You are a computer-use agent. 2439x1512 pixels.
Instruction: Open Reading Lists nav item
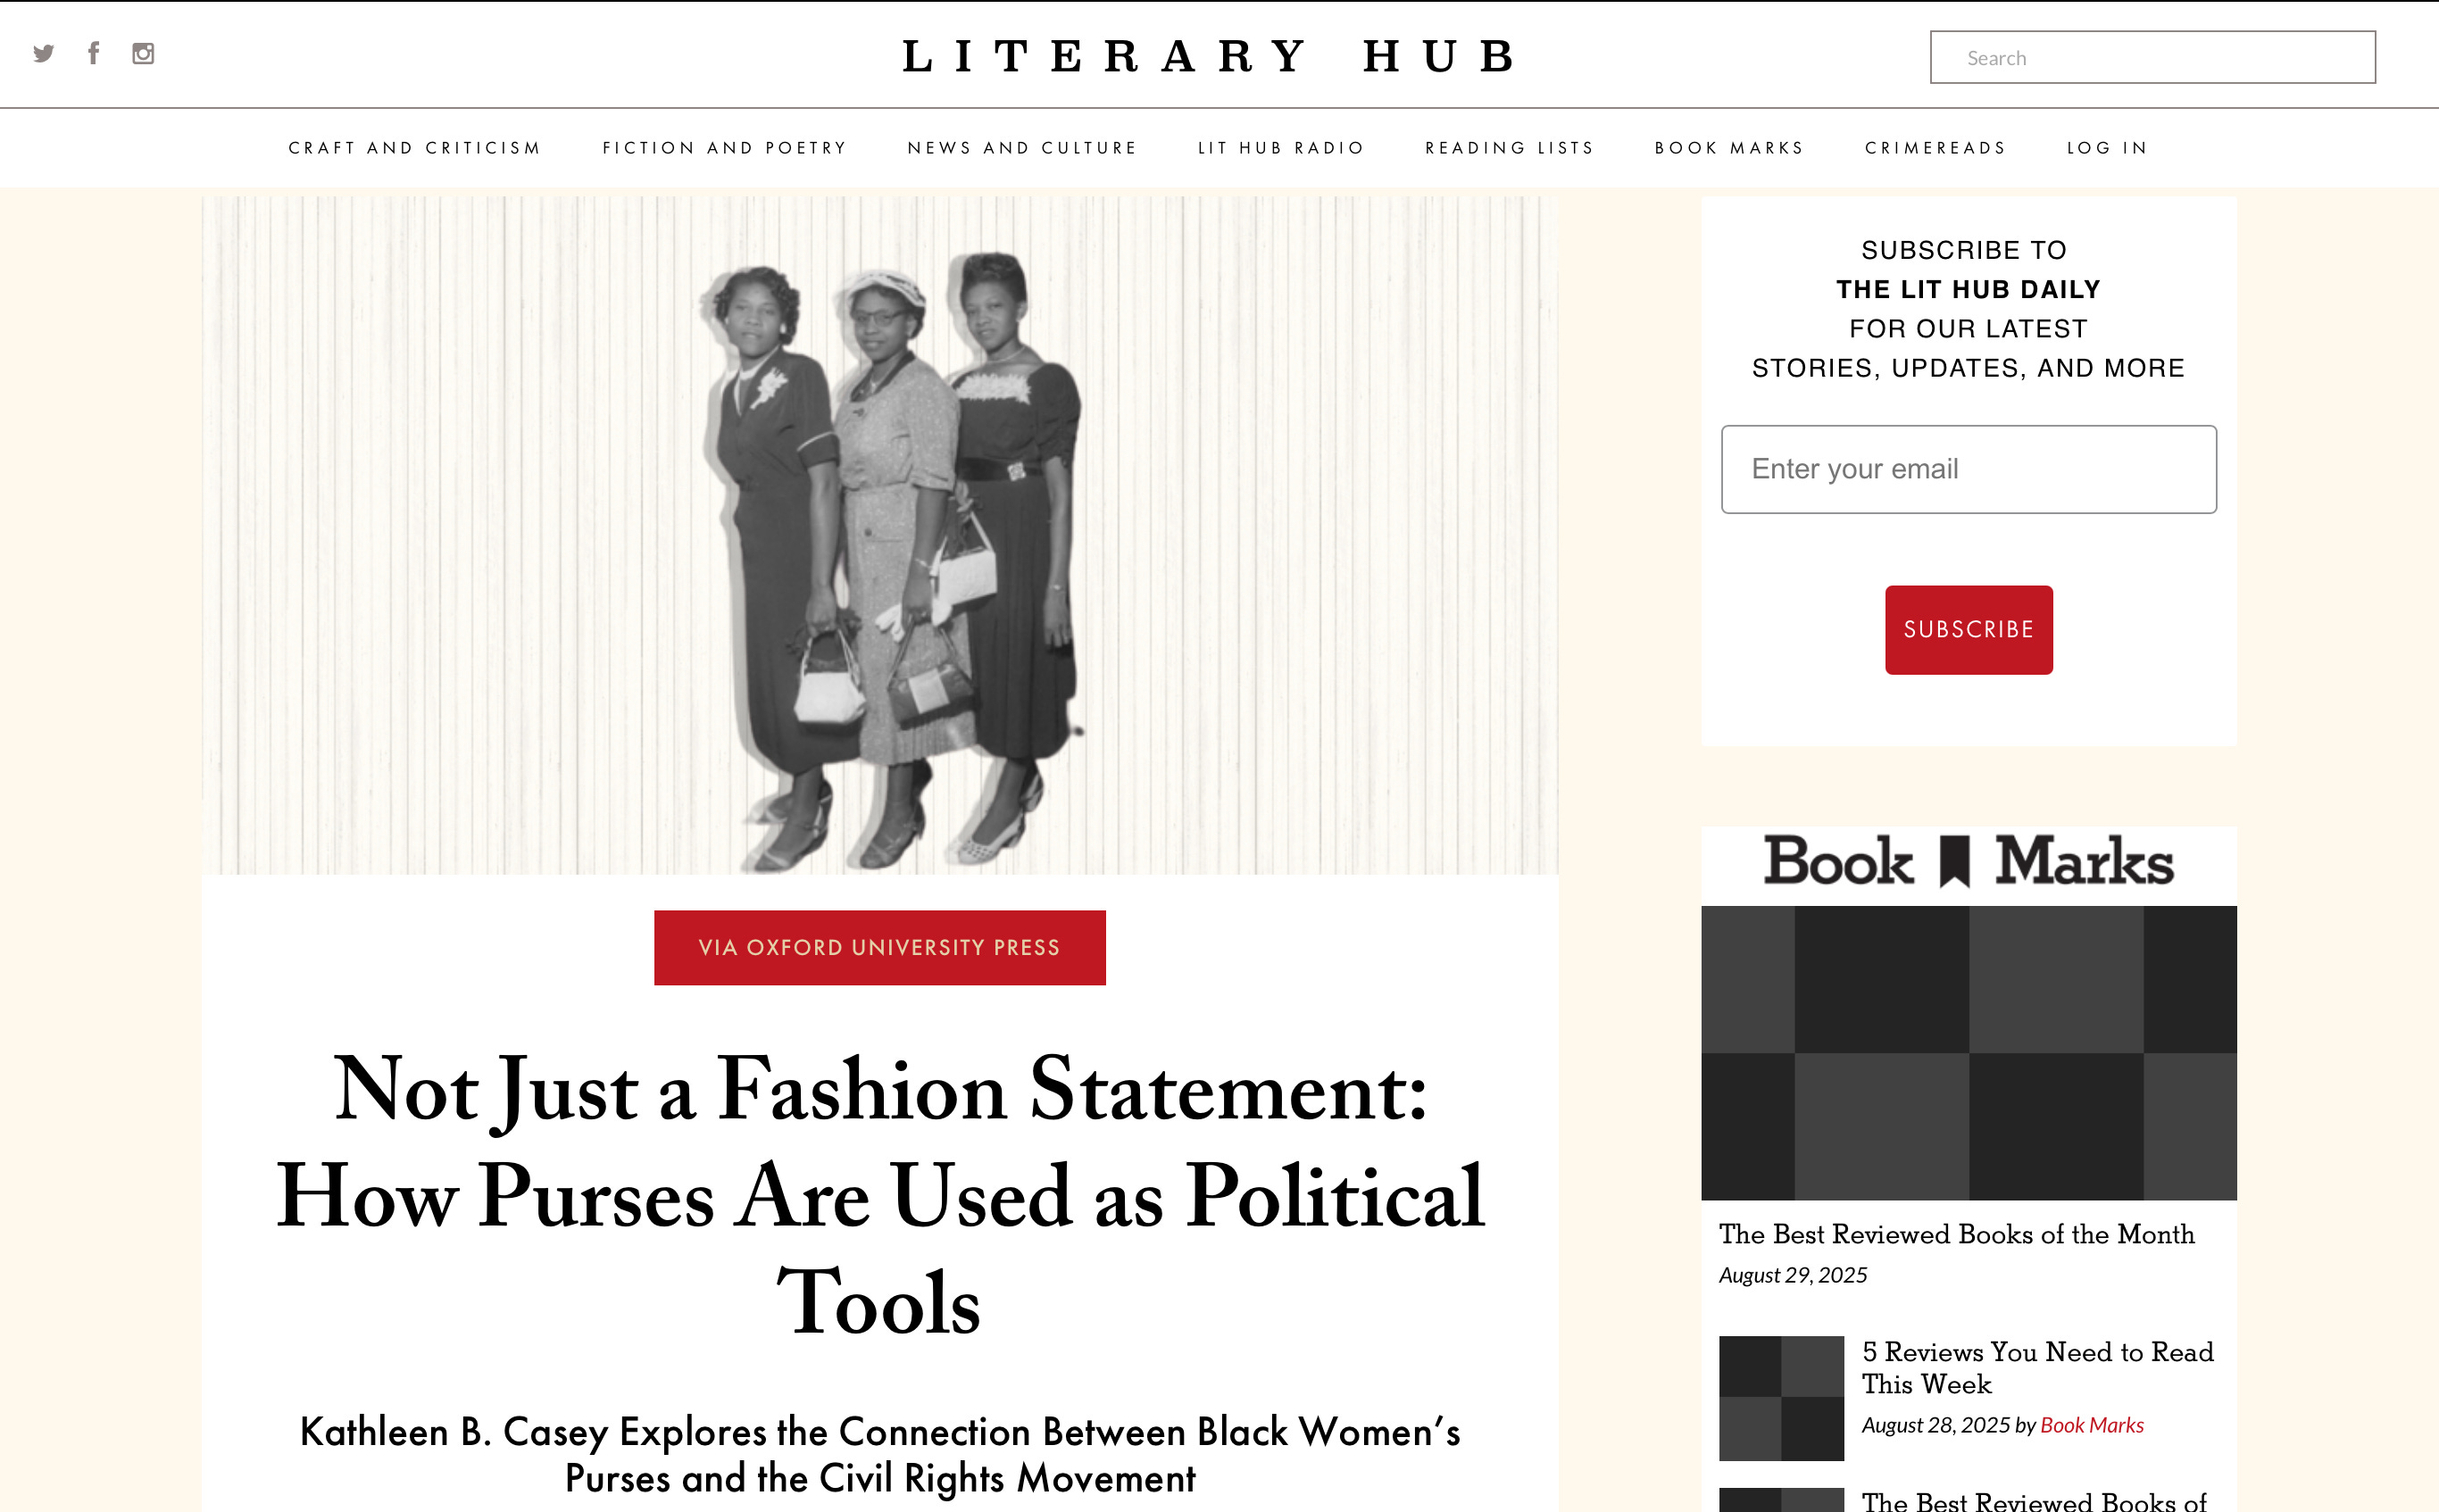pos(1509,148)
